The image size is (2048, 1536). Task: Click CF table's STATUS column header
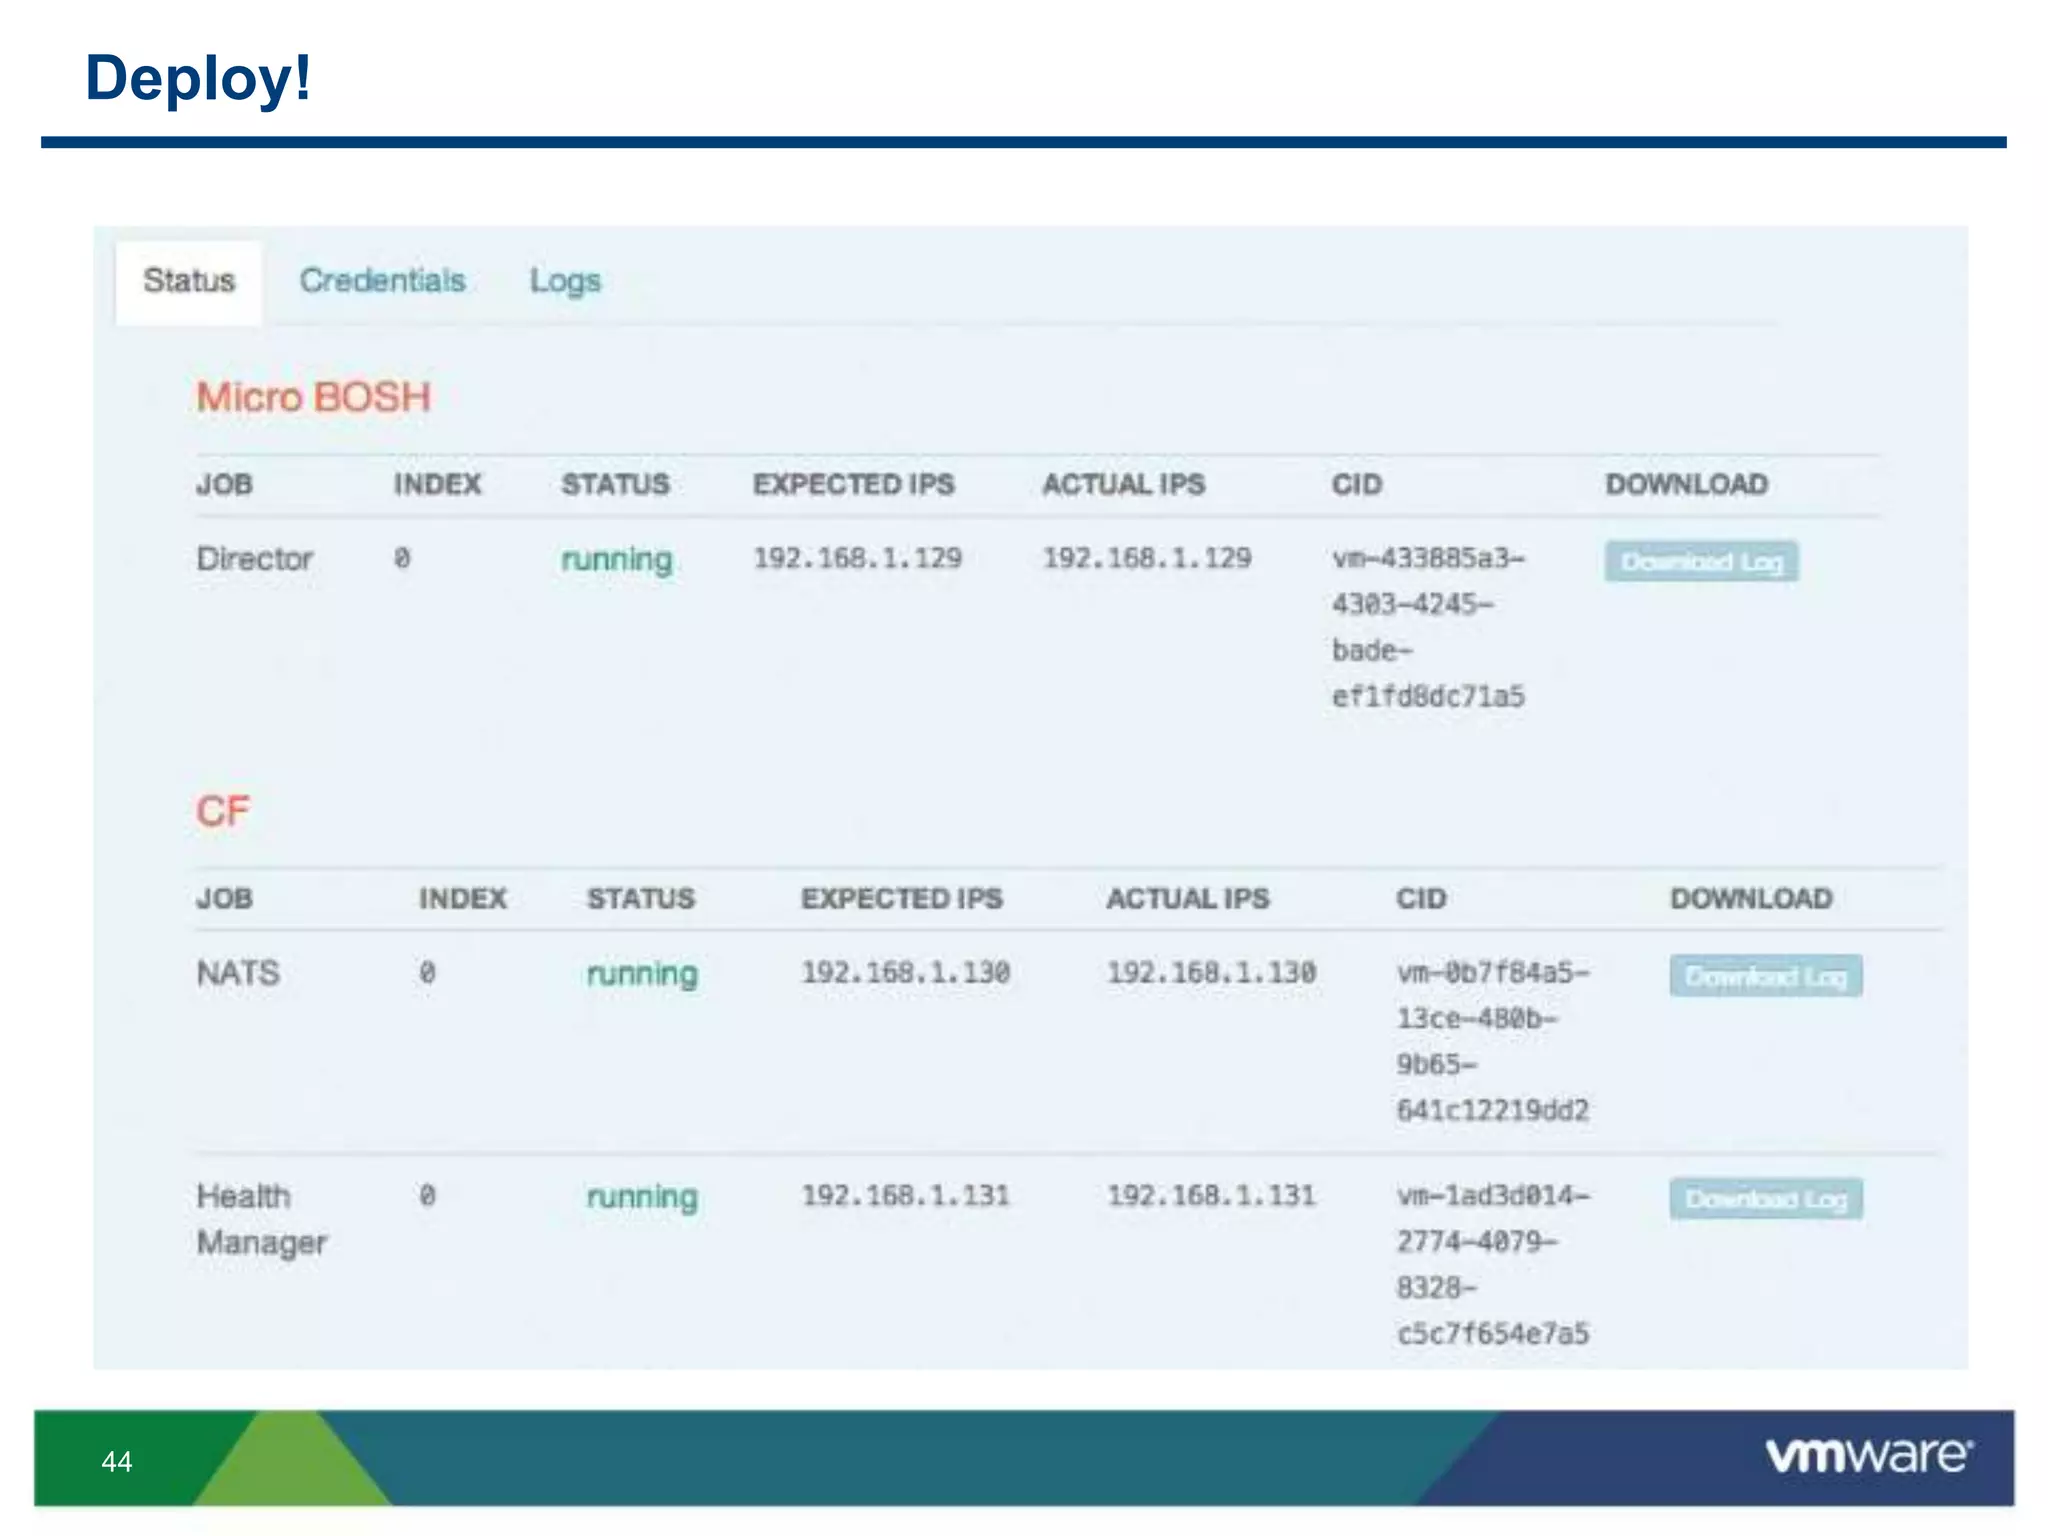(x=640, y=899)
